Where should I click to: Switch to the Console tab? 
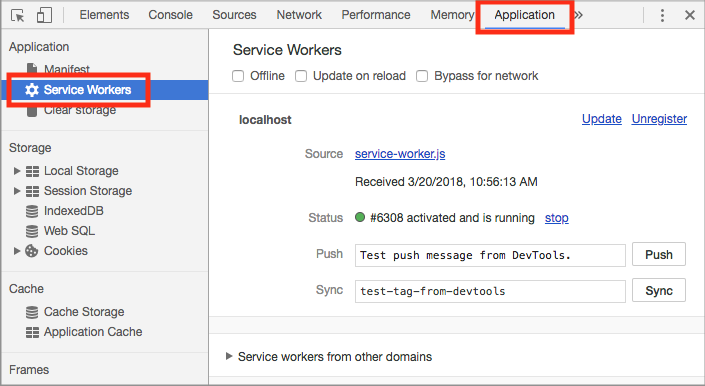click(170, 15)
